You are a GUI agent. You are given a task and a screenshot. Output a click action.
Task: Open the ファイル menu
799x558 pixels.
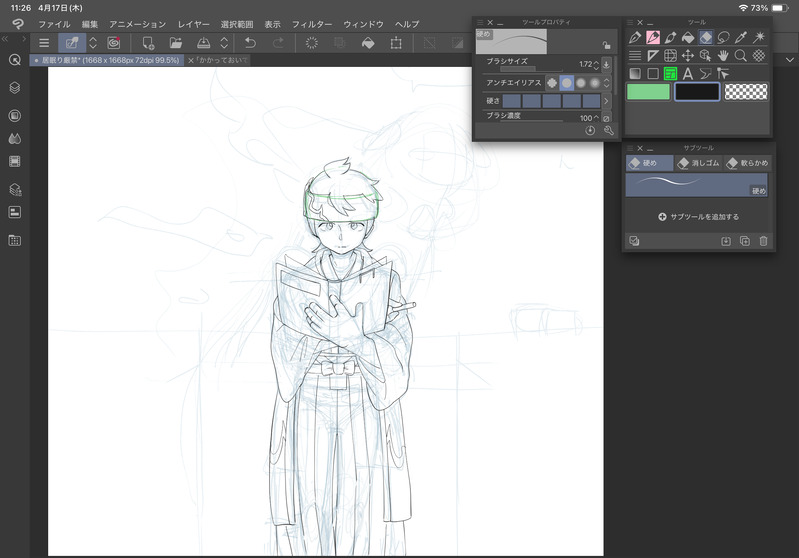[55, 24]
